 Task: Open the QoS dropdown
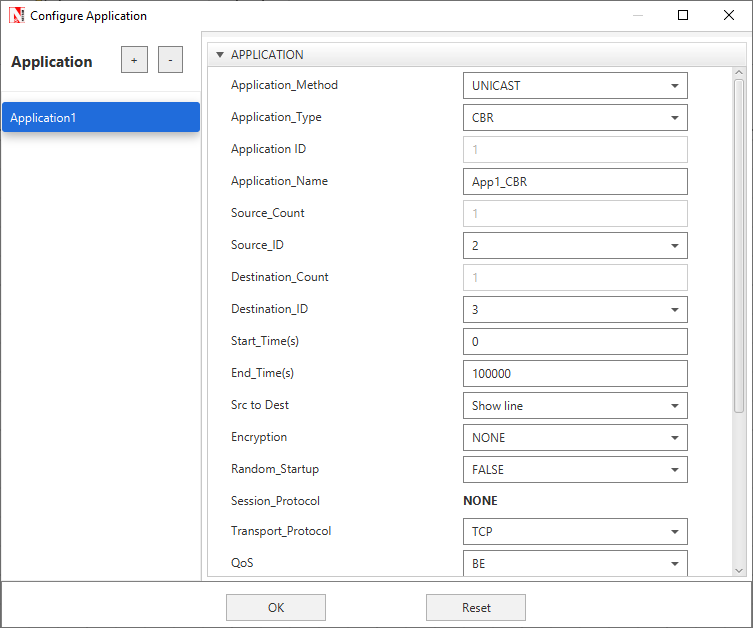click(575, 563)
